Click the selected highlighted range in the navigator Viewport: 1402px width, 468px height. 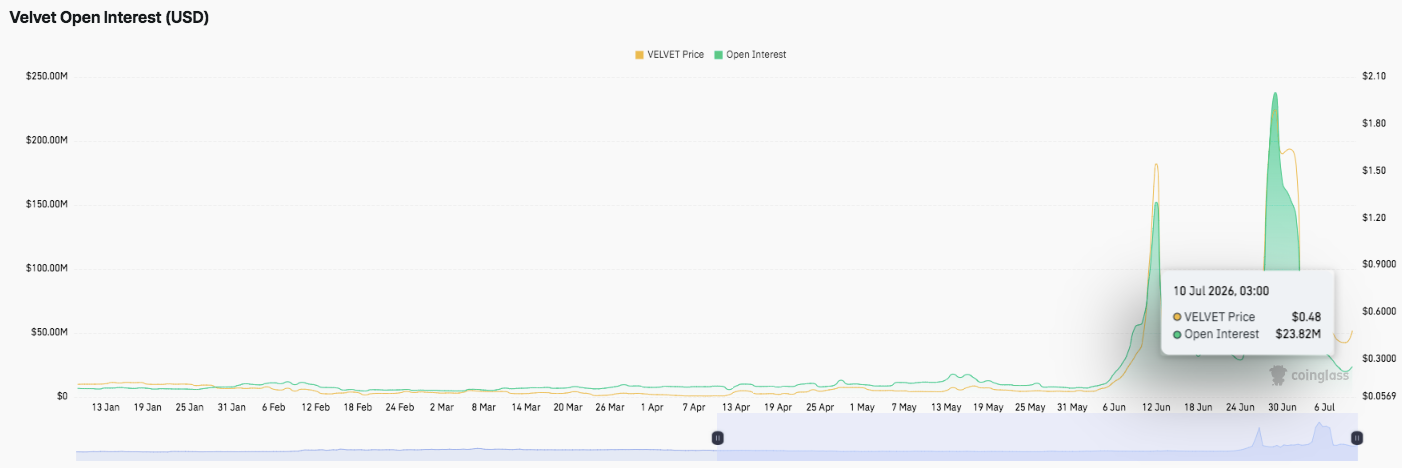[x=1036, y=440]
